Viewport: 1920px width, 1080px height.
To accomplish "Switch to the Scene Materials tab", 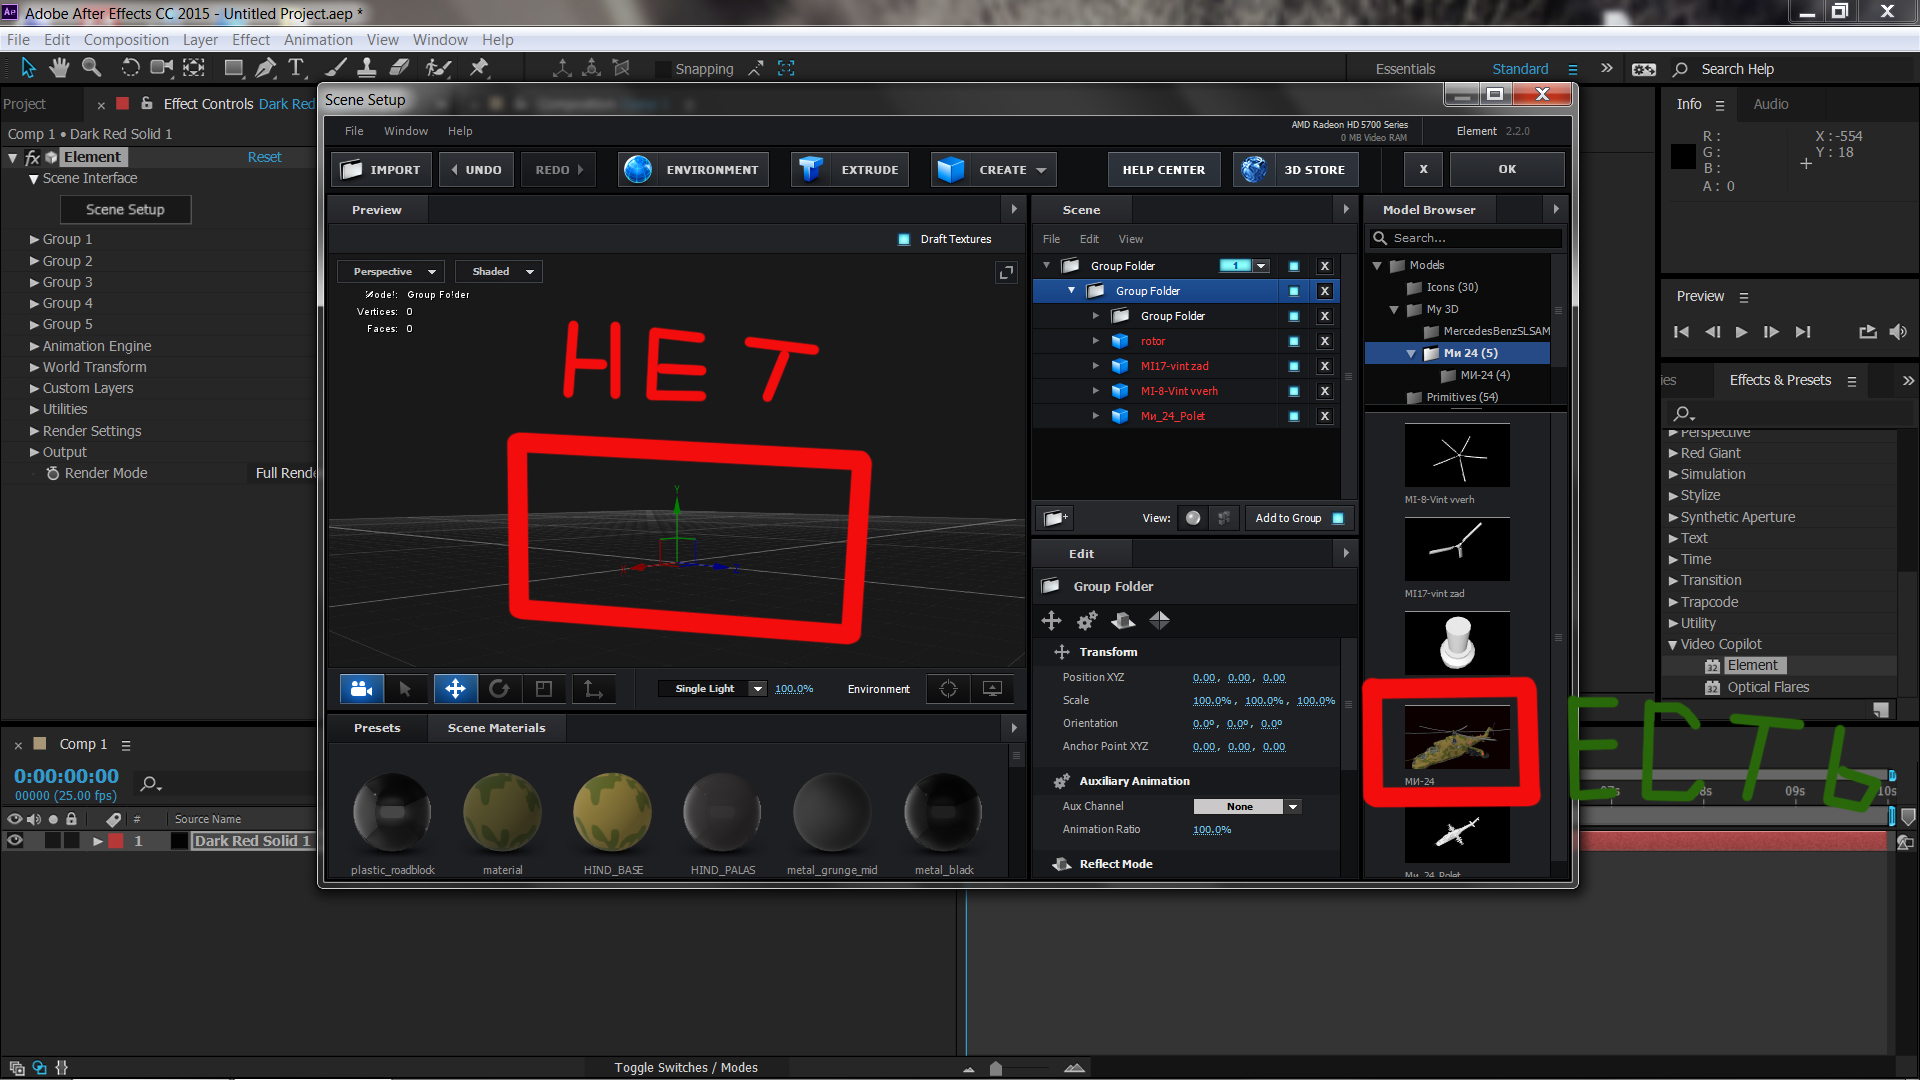I will (497, 728).
